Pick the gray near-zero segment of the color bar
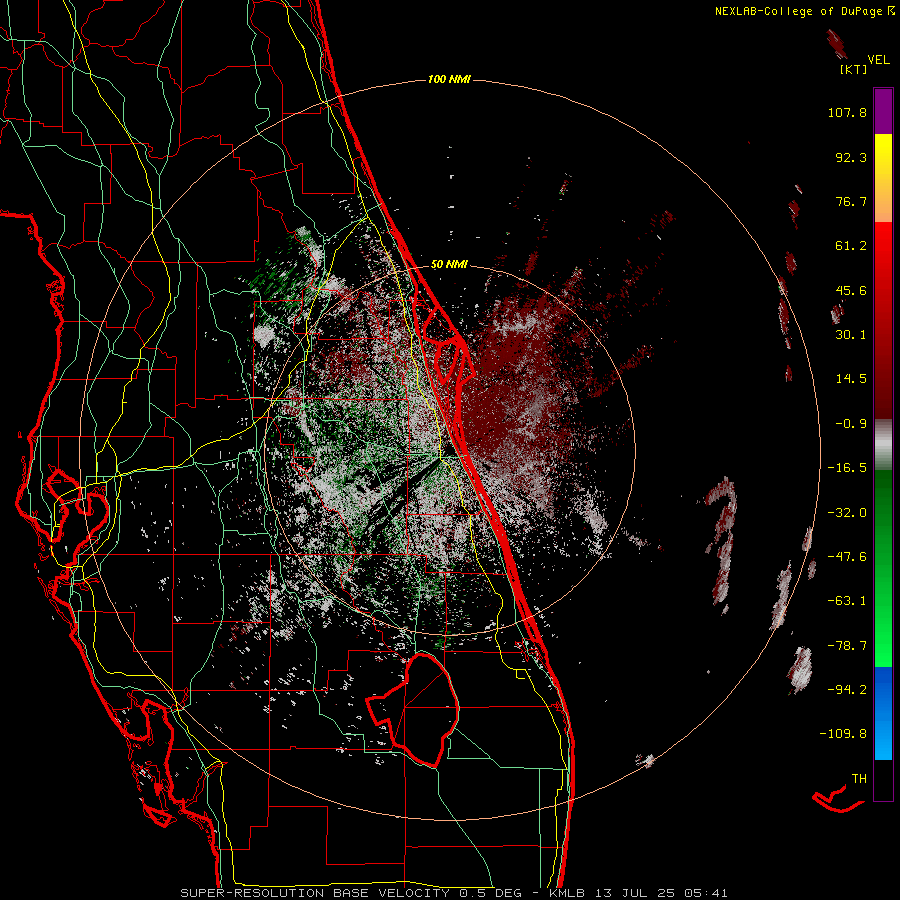 tap(883, 444)
